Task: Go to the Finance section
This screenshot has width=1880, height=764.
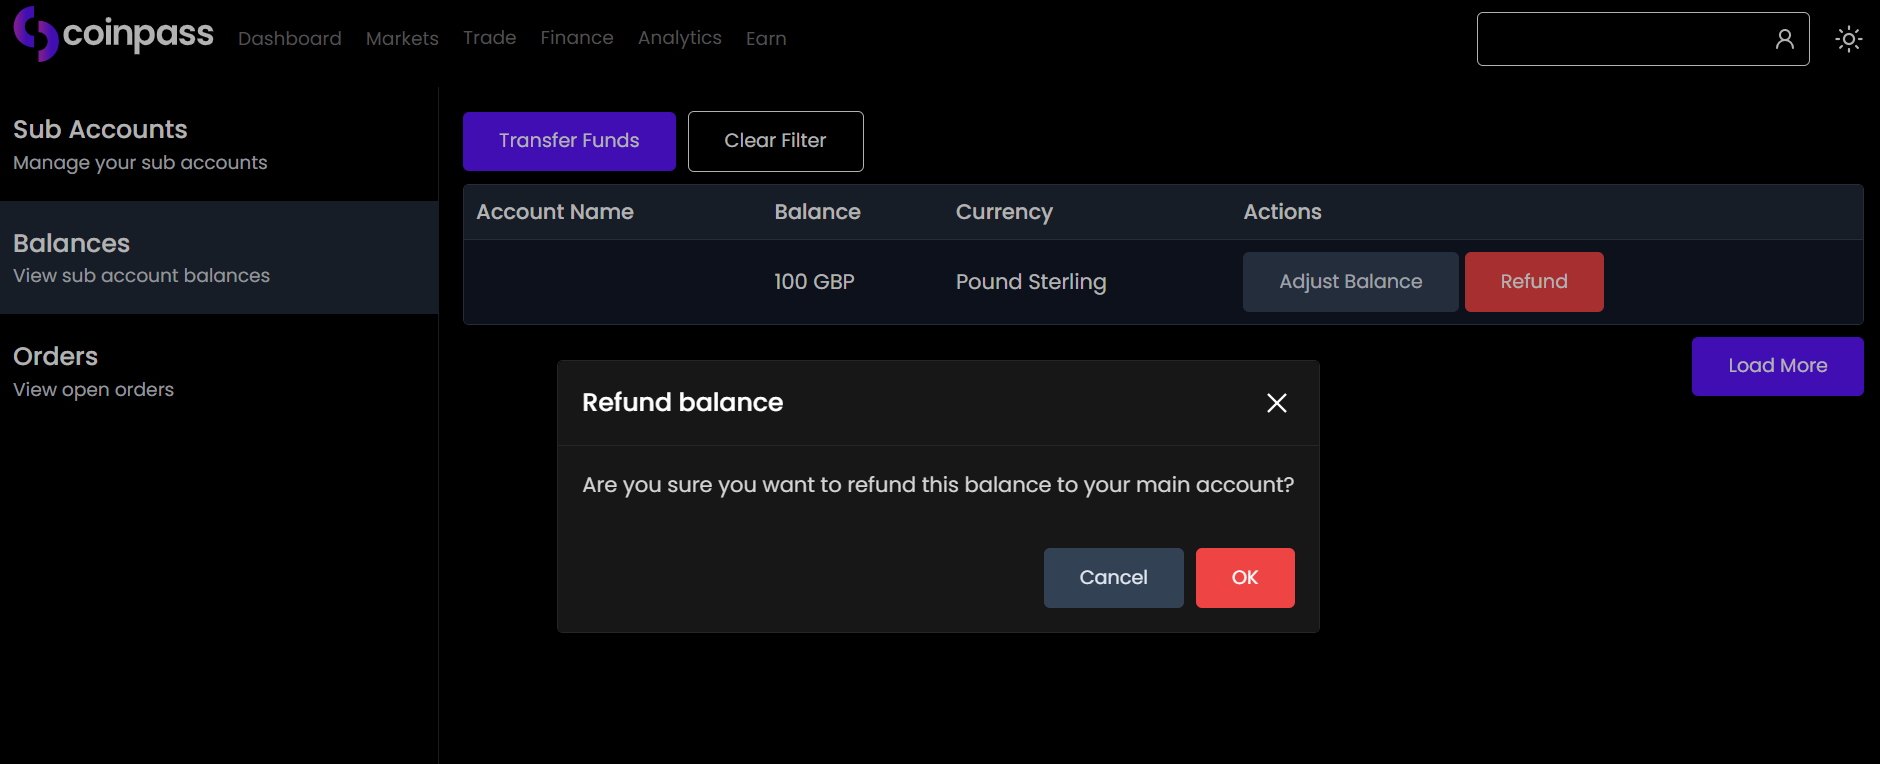Action: click(x=577, y=37)
